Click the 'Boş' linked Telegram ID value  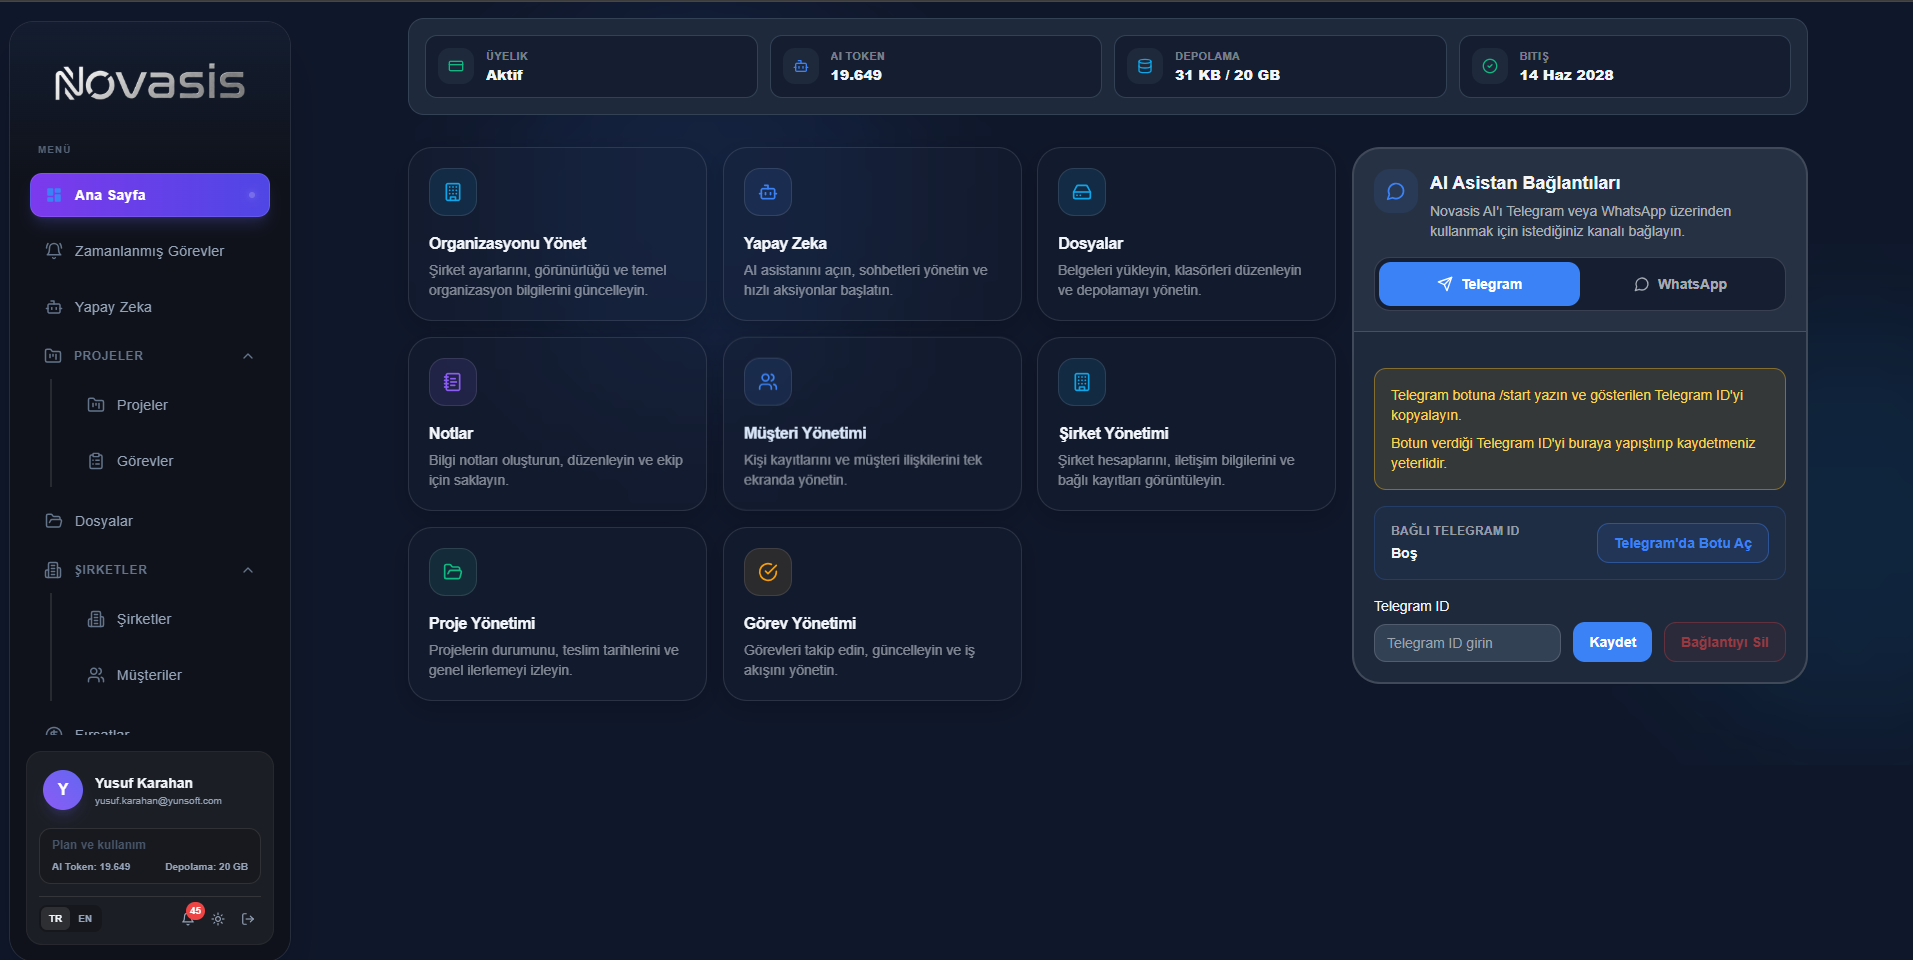point(1404,553)
